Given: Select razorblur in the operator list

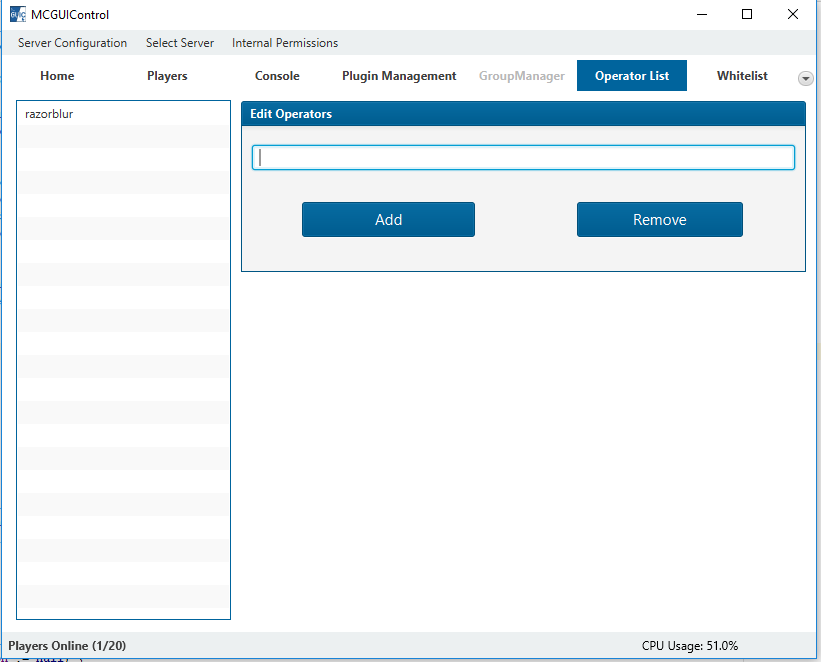Looking at the screenshot, I should [50, 114].
